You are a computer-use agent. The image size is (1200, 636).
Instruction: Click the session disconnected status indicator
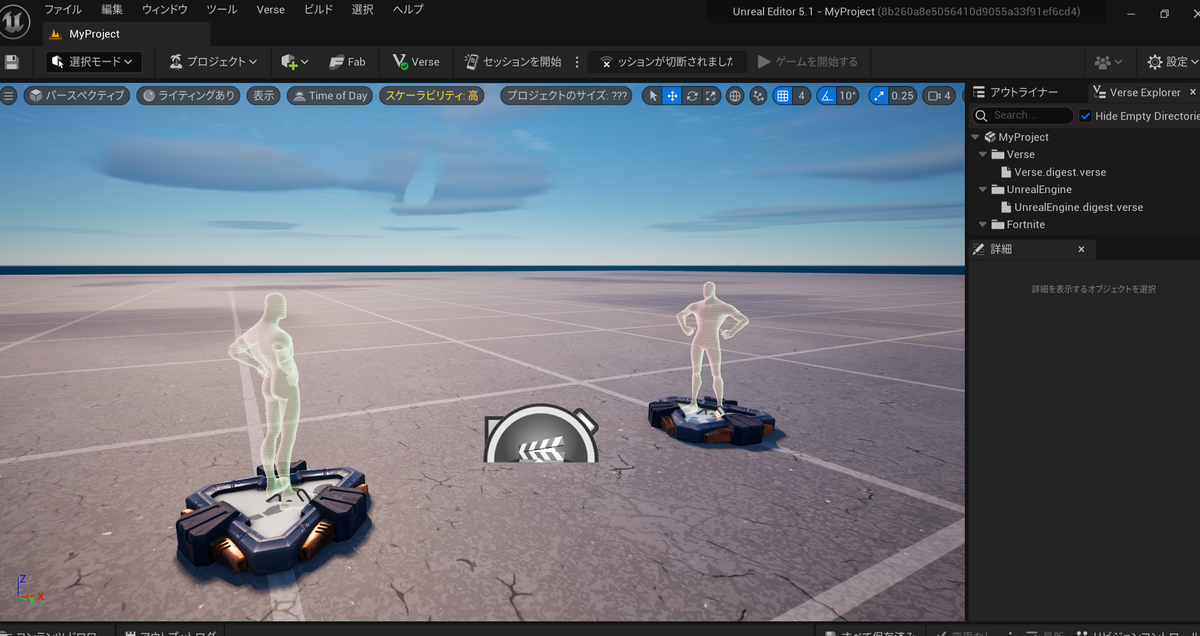point(667,62)
